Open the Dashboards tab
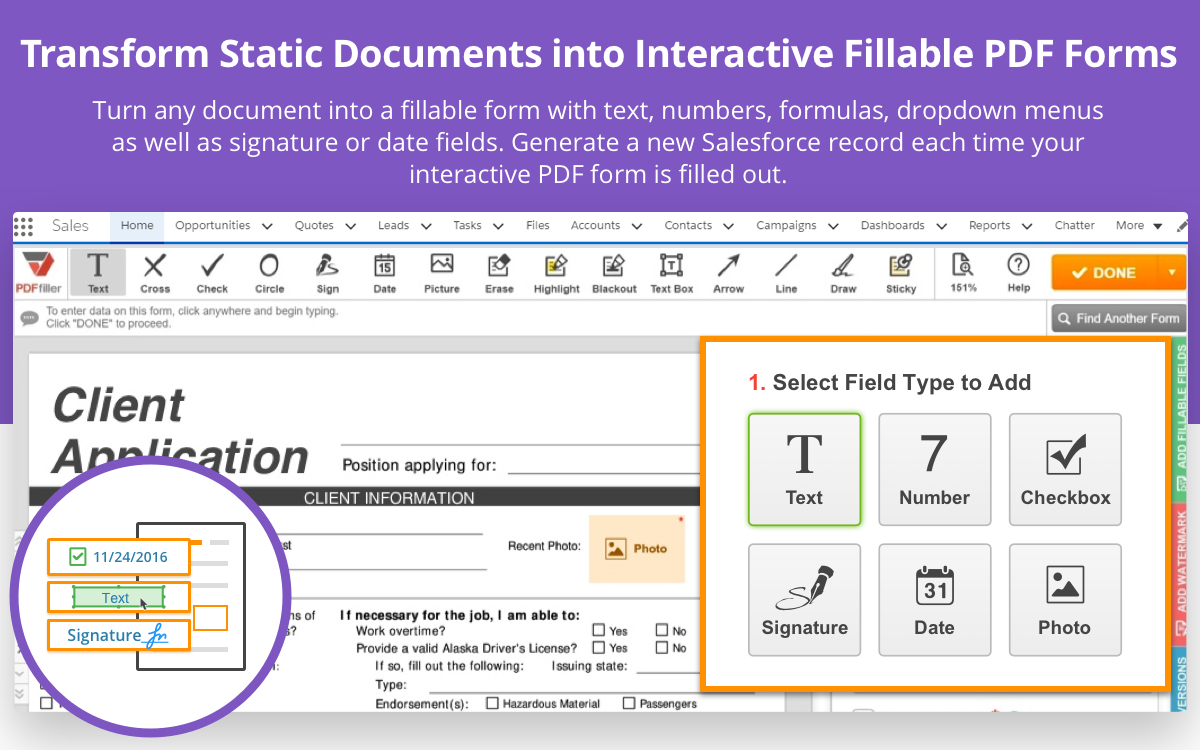 (x=892, y=226)
